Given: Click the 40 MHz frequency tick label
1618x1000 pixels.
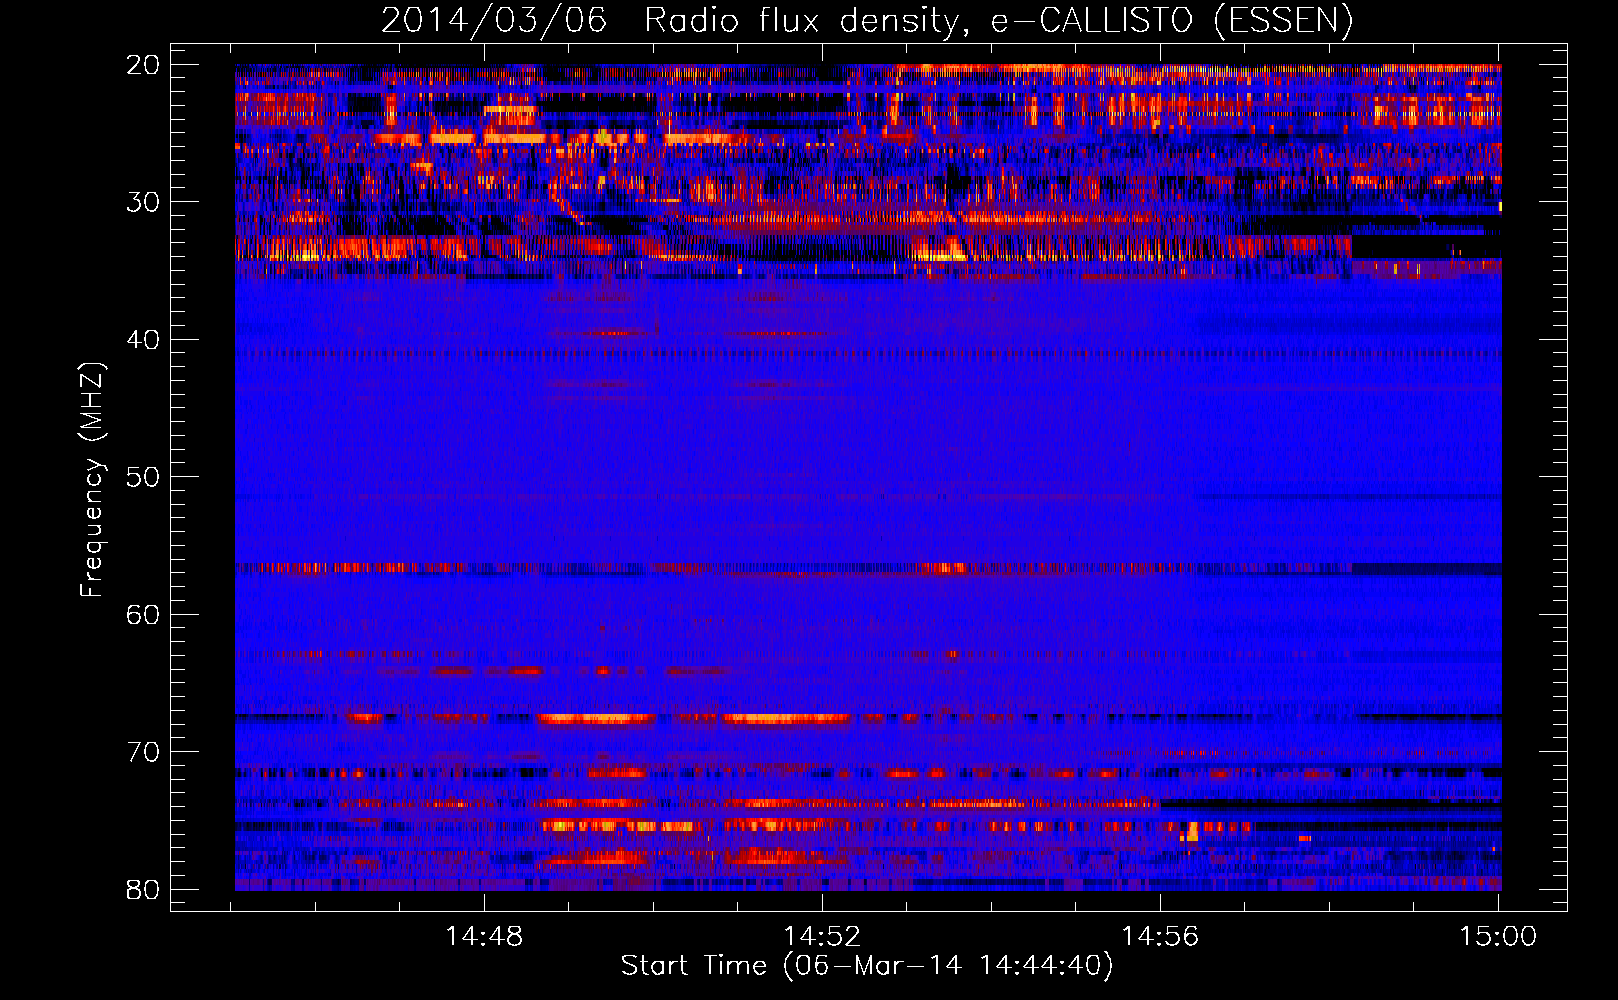Looking at the screenshot, I should coord(143,340).
